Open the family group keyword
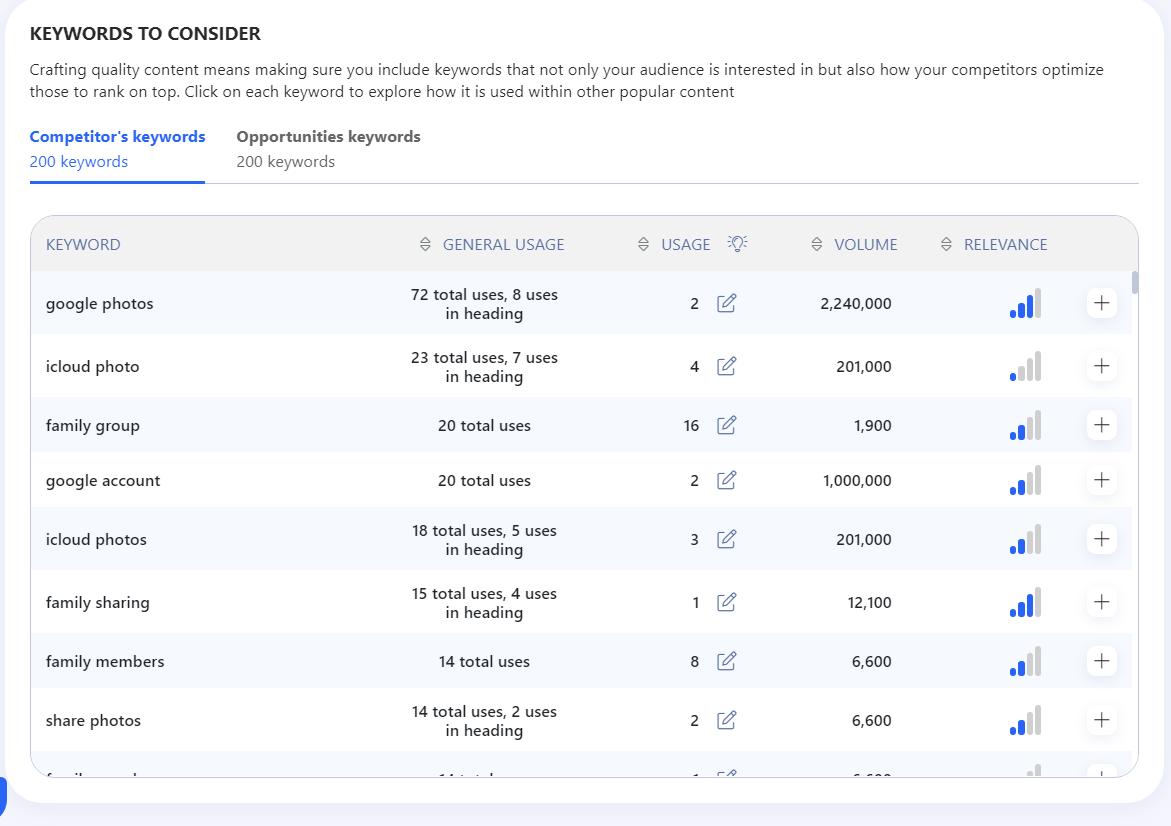The image size is (1171, 826). (x=93, y=425)
